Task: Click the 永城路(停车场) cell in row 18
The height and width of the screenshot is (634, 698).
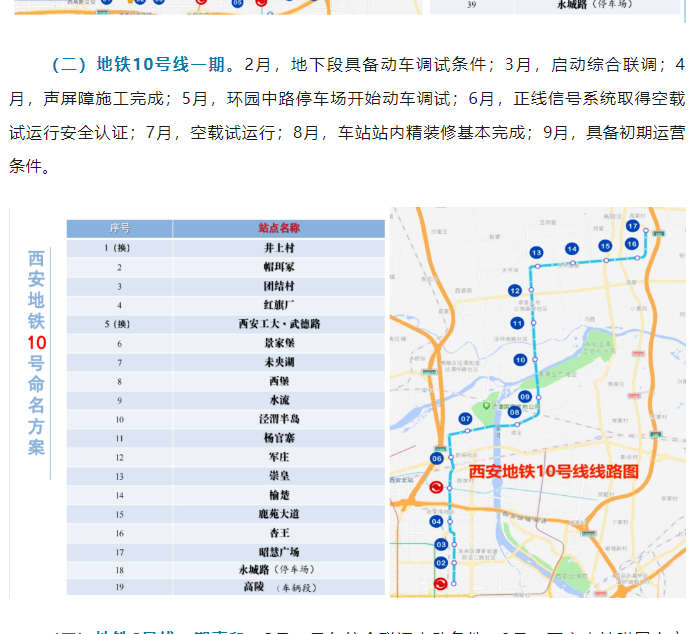Action: [x=279, y=570]
